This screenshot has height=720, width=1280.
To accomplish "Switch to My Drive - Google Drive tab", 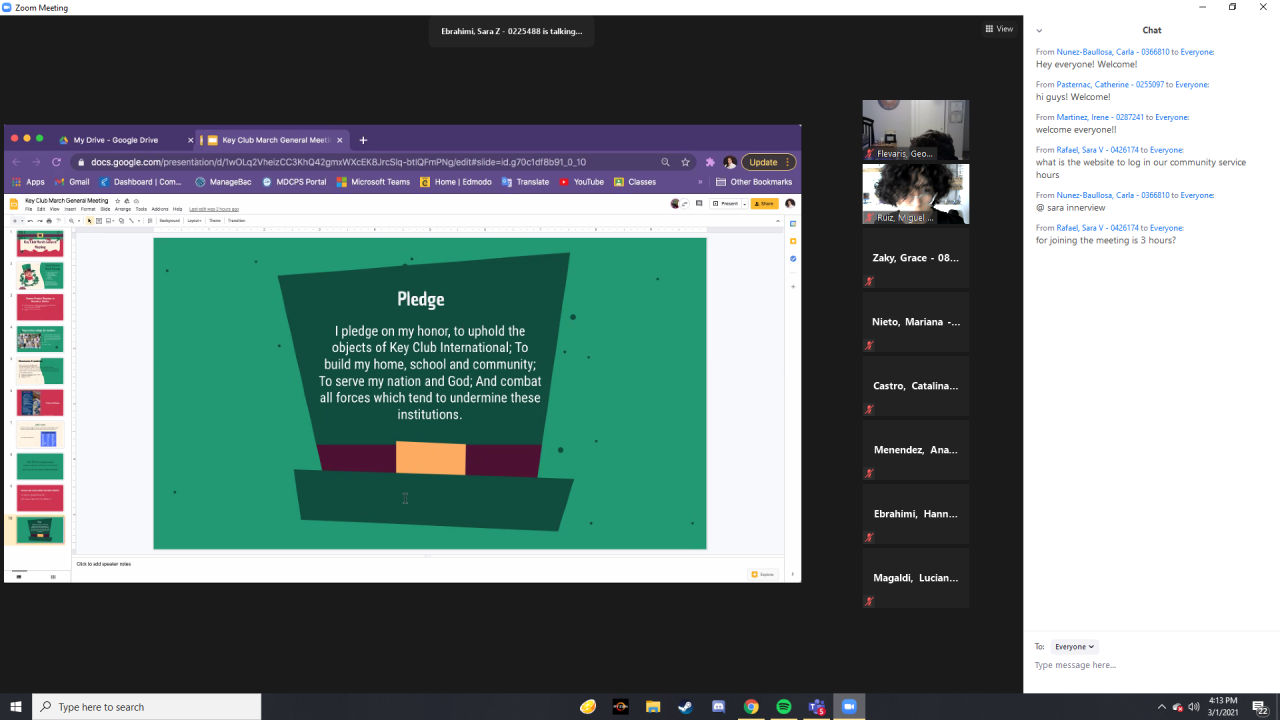I will pos(115,140).
